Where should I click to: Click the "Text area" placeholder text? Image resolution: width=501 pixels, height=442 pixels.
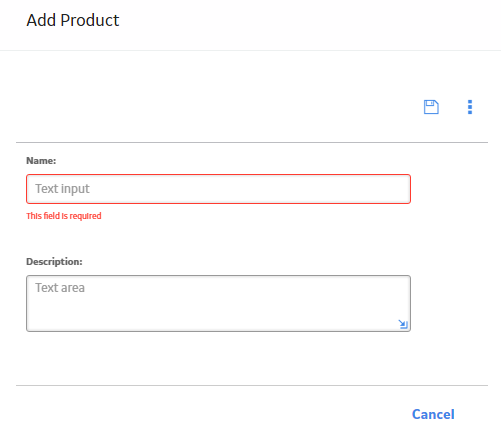pos(60,288)
